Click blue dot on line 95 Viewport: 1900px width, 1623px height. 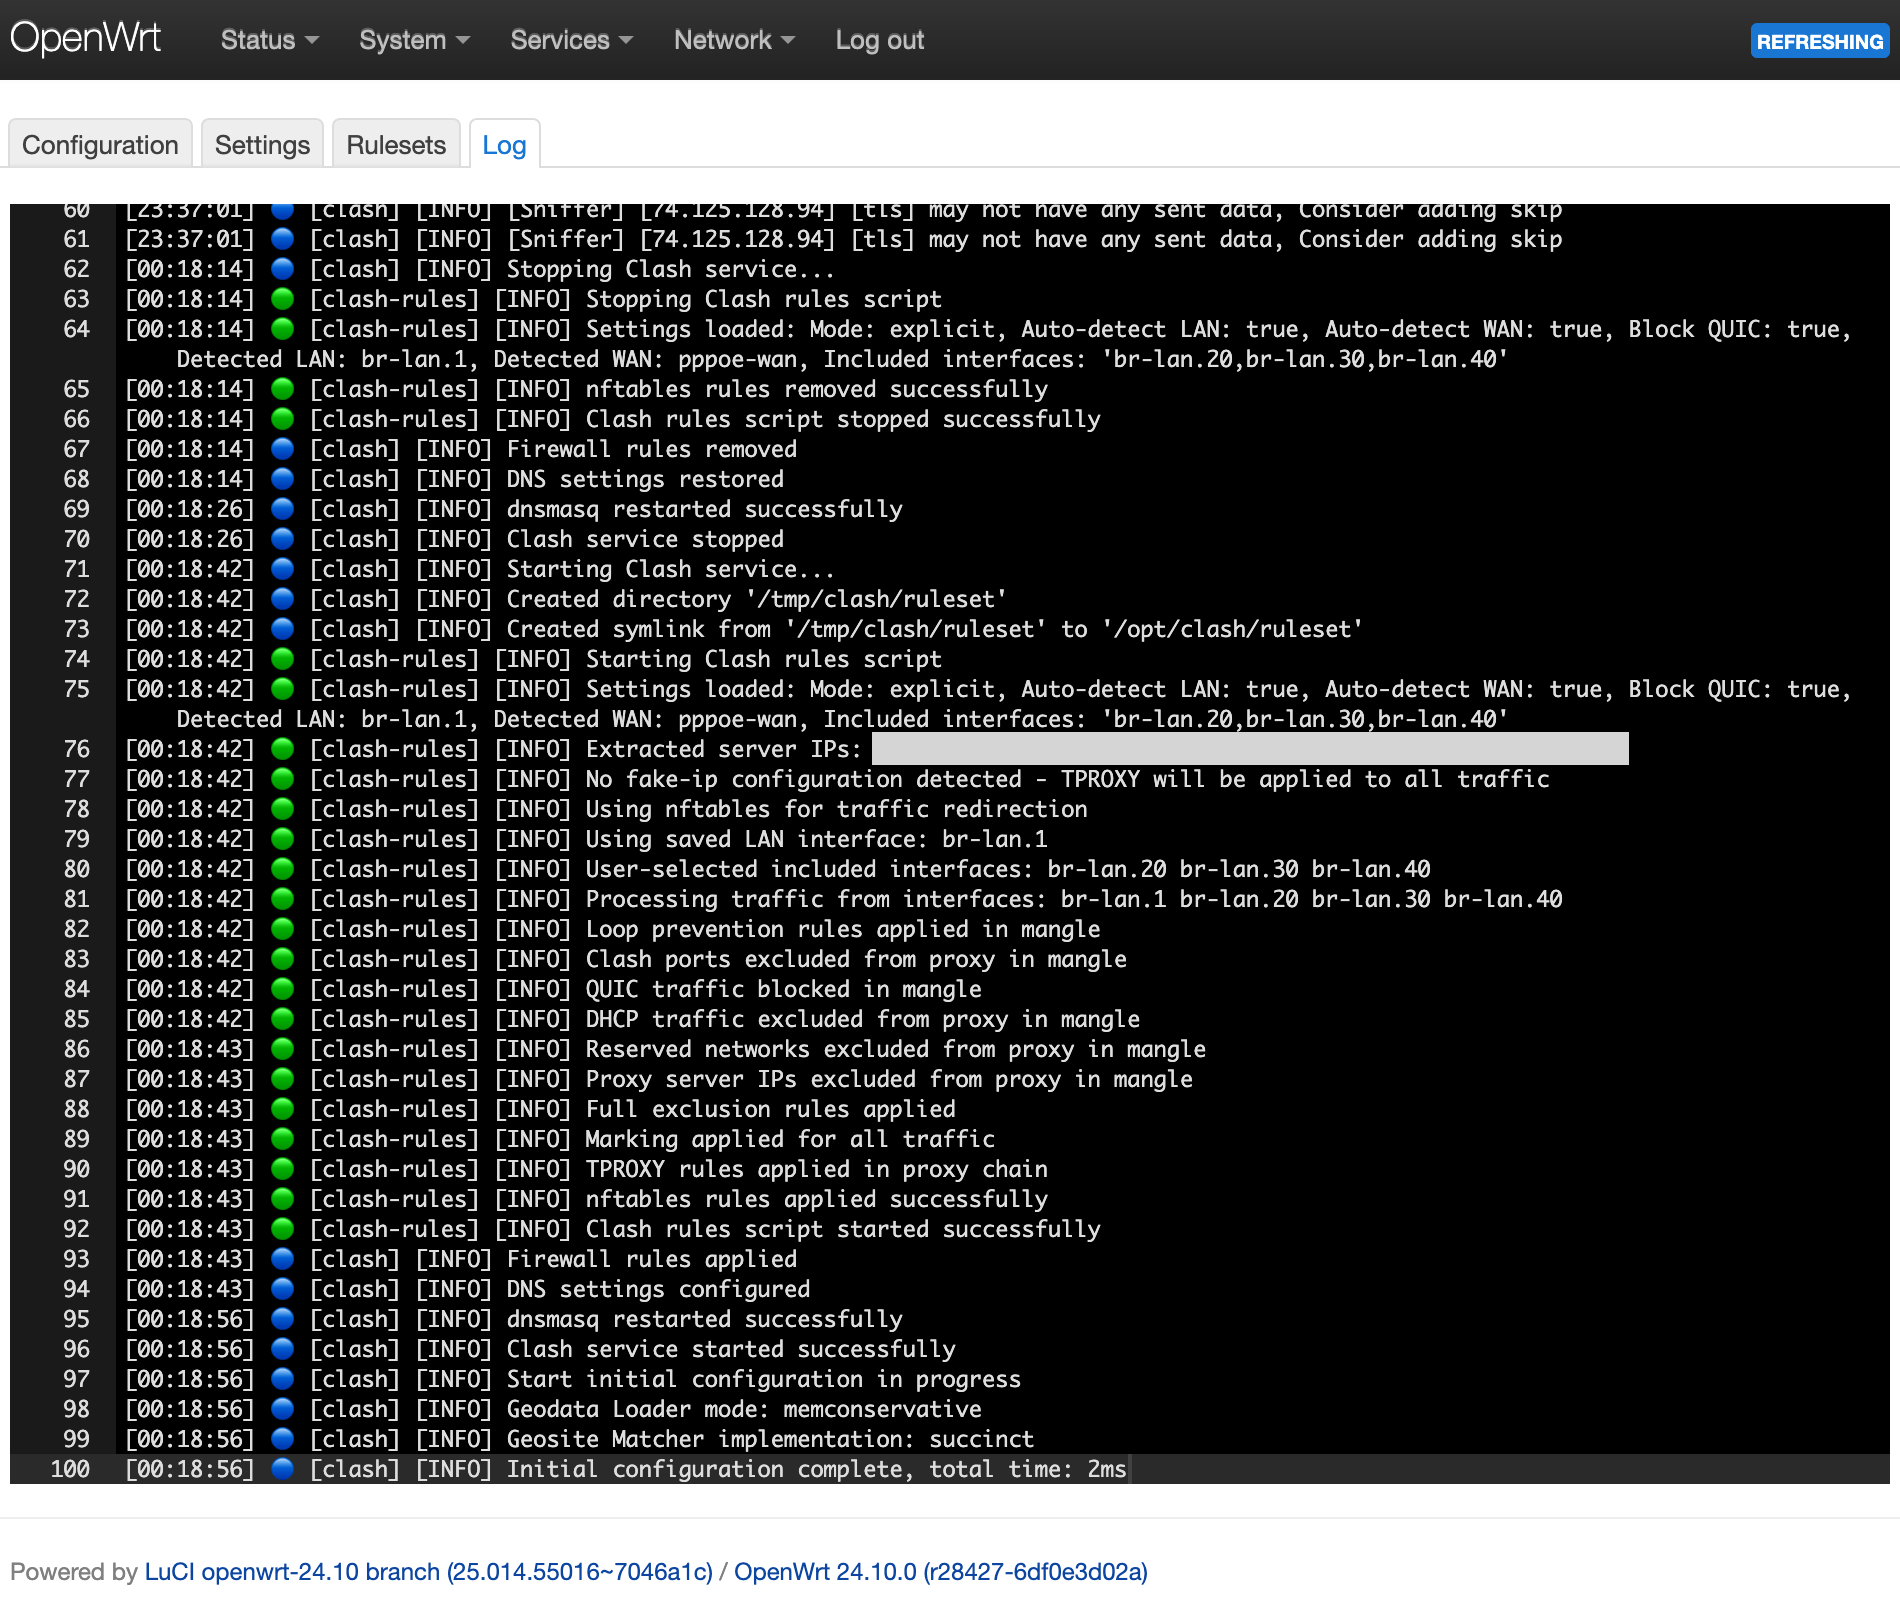click(x=283, y=1319)
